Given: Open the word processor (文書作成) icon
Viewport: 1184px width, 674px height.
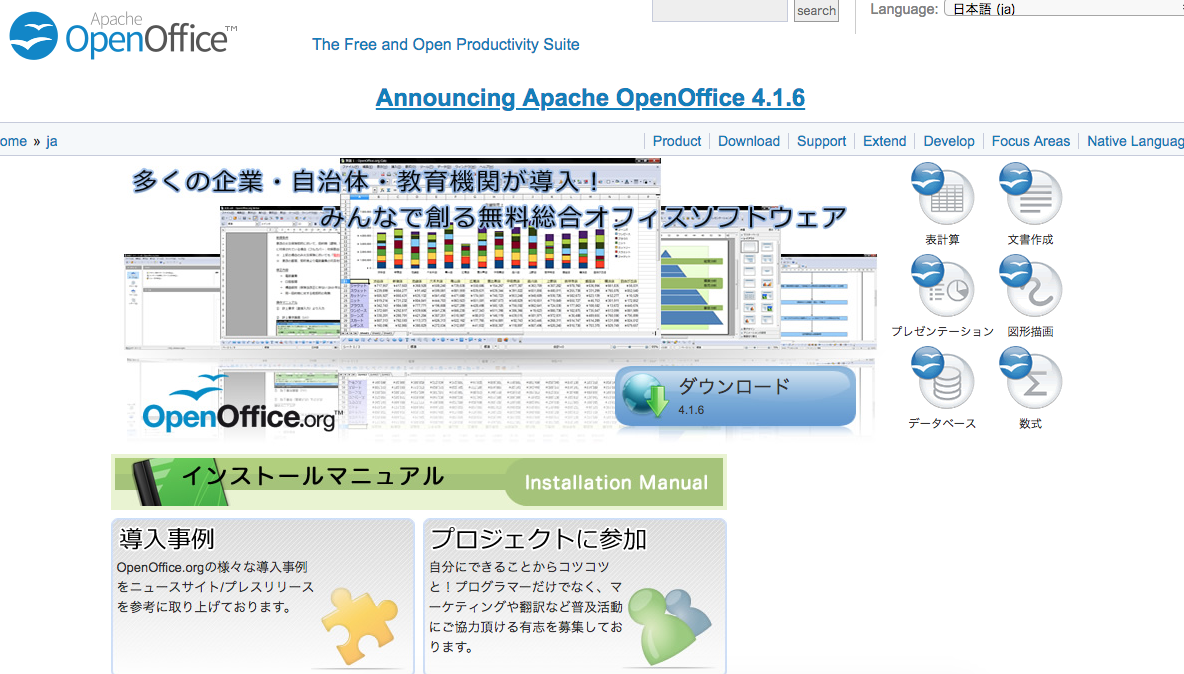Looking at the screenshot, I should (x=1030, y=196).
